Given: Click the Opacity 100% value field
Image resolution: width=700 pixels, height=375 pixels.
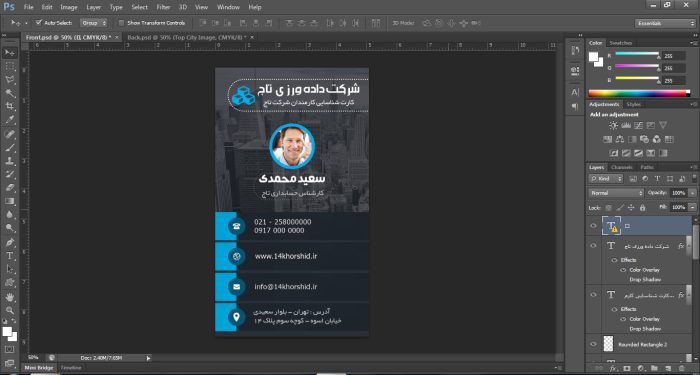Looking at the screenshot, I should click(678, 193).
